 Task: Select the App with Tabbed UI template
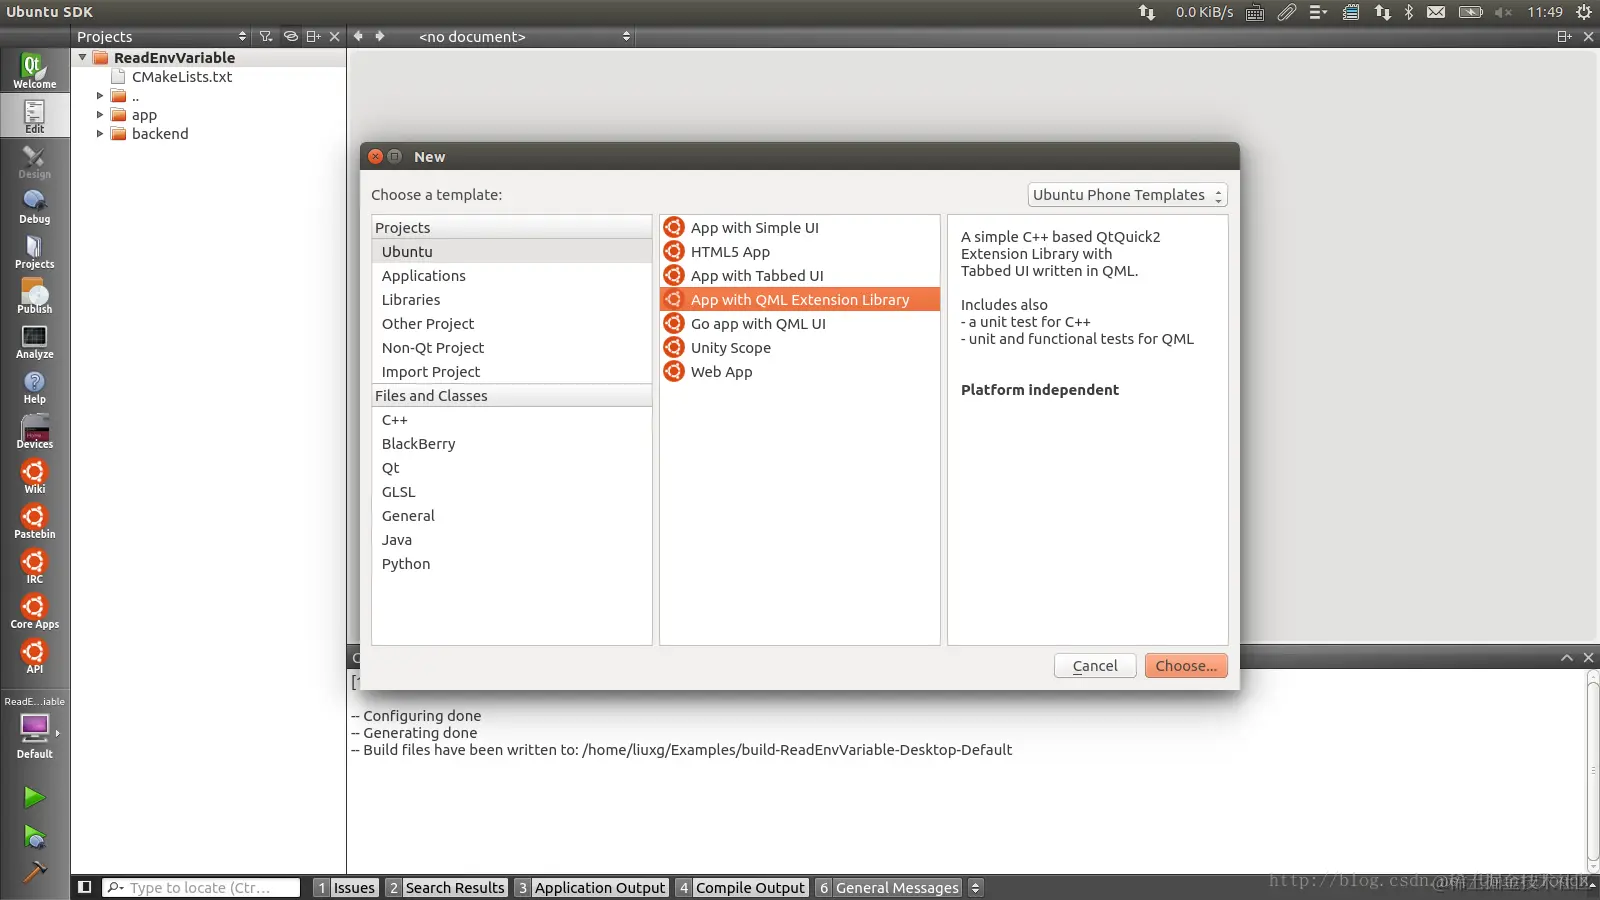point(800,276)
